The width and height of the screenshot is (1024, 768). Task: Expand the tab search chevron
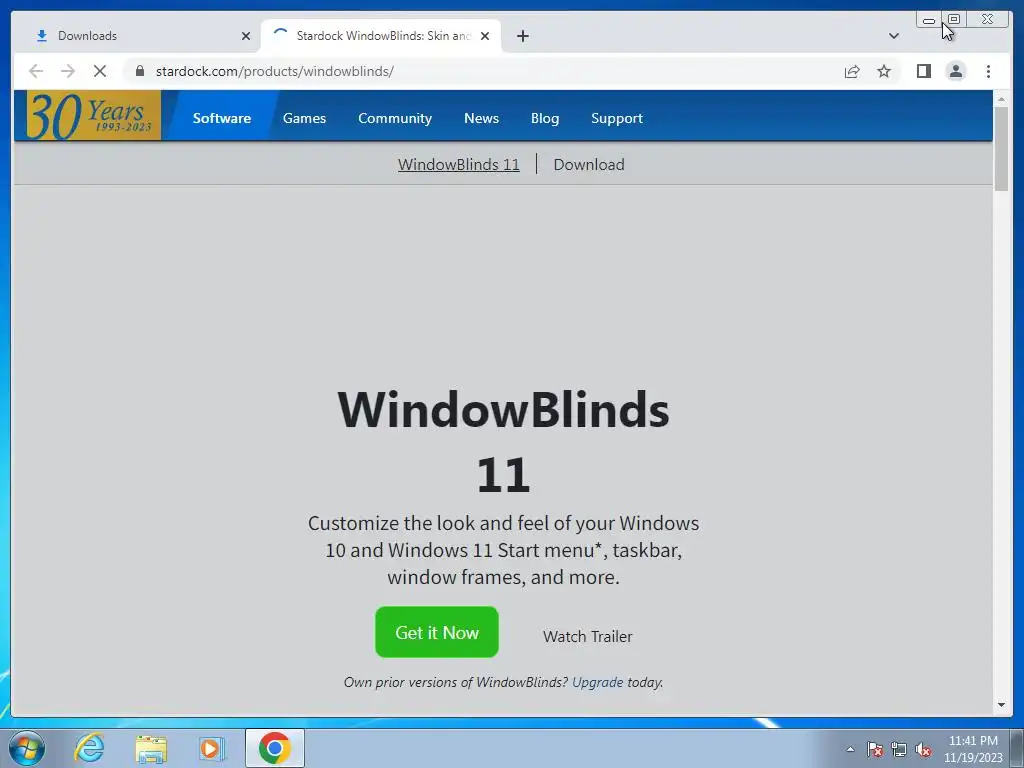(893, 36)
